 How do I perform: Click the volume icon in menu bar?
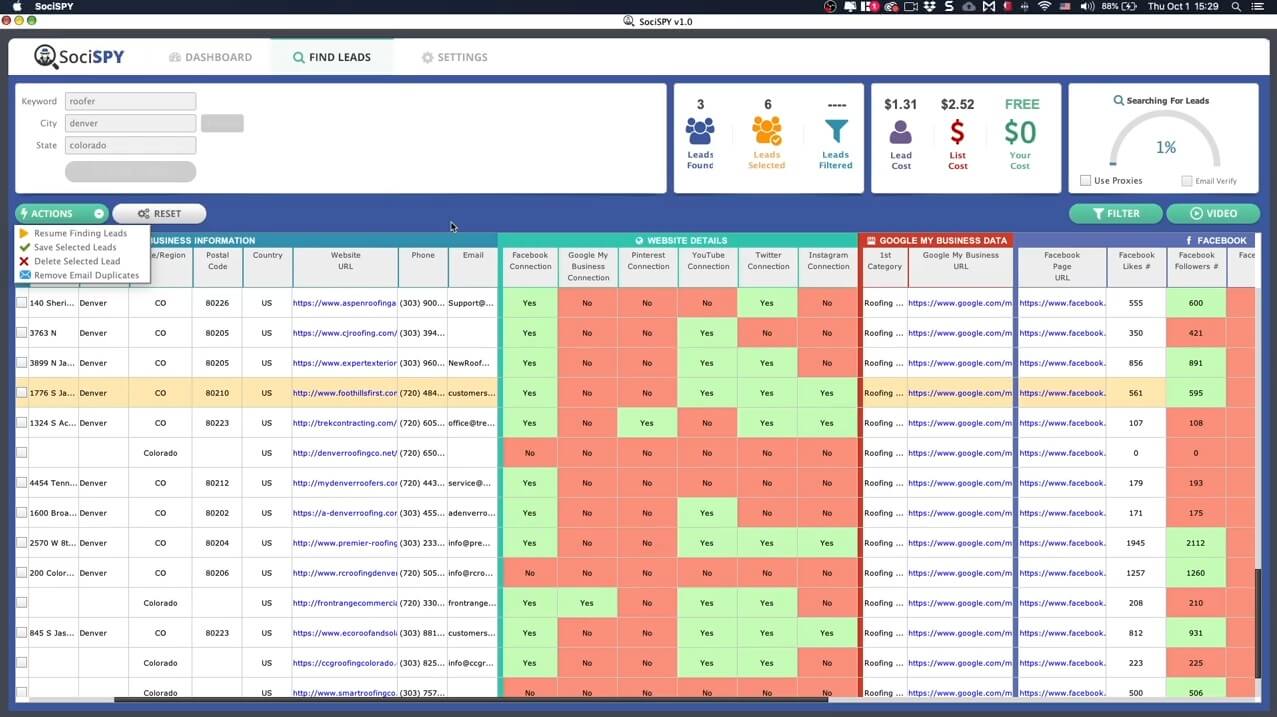[x=1086, y=7]
